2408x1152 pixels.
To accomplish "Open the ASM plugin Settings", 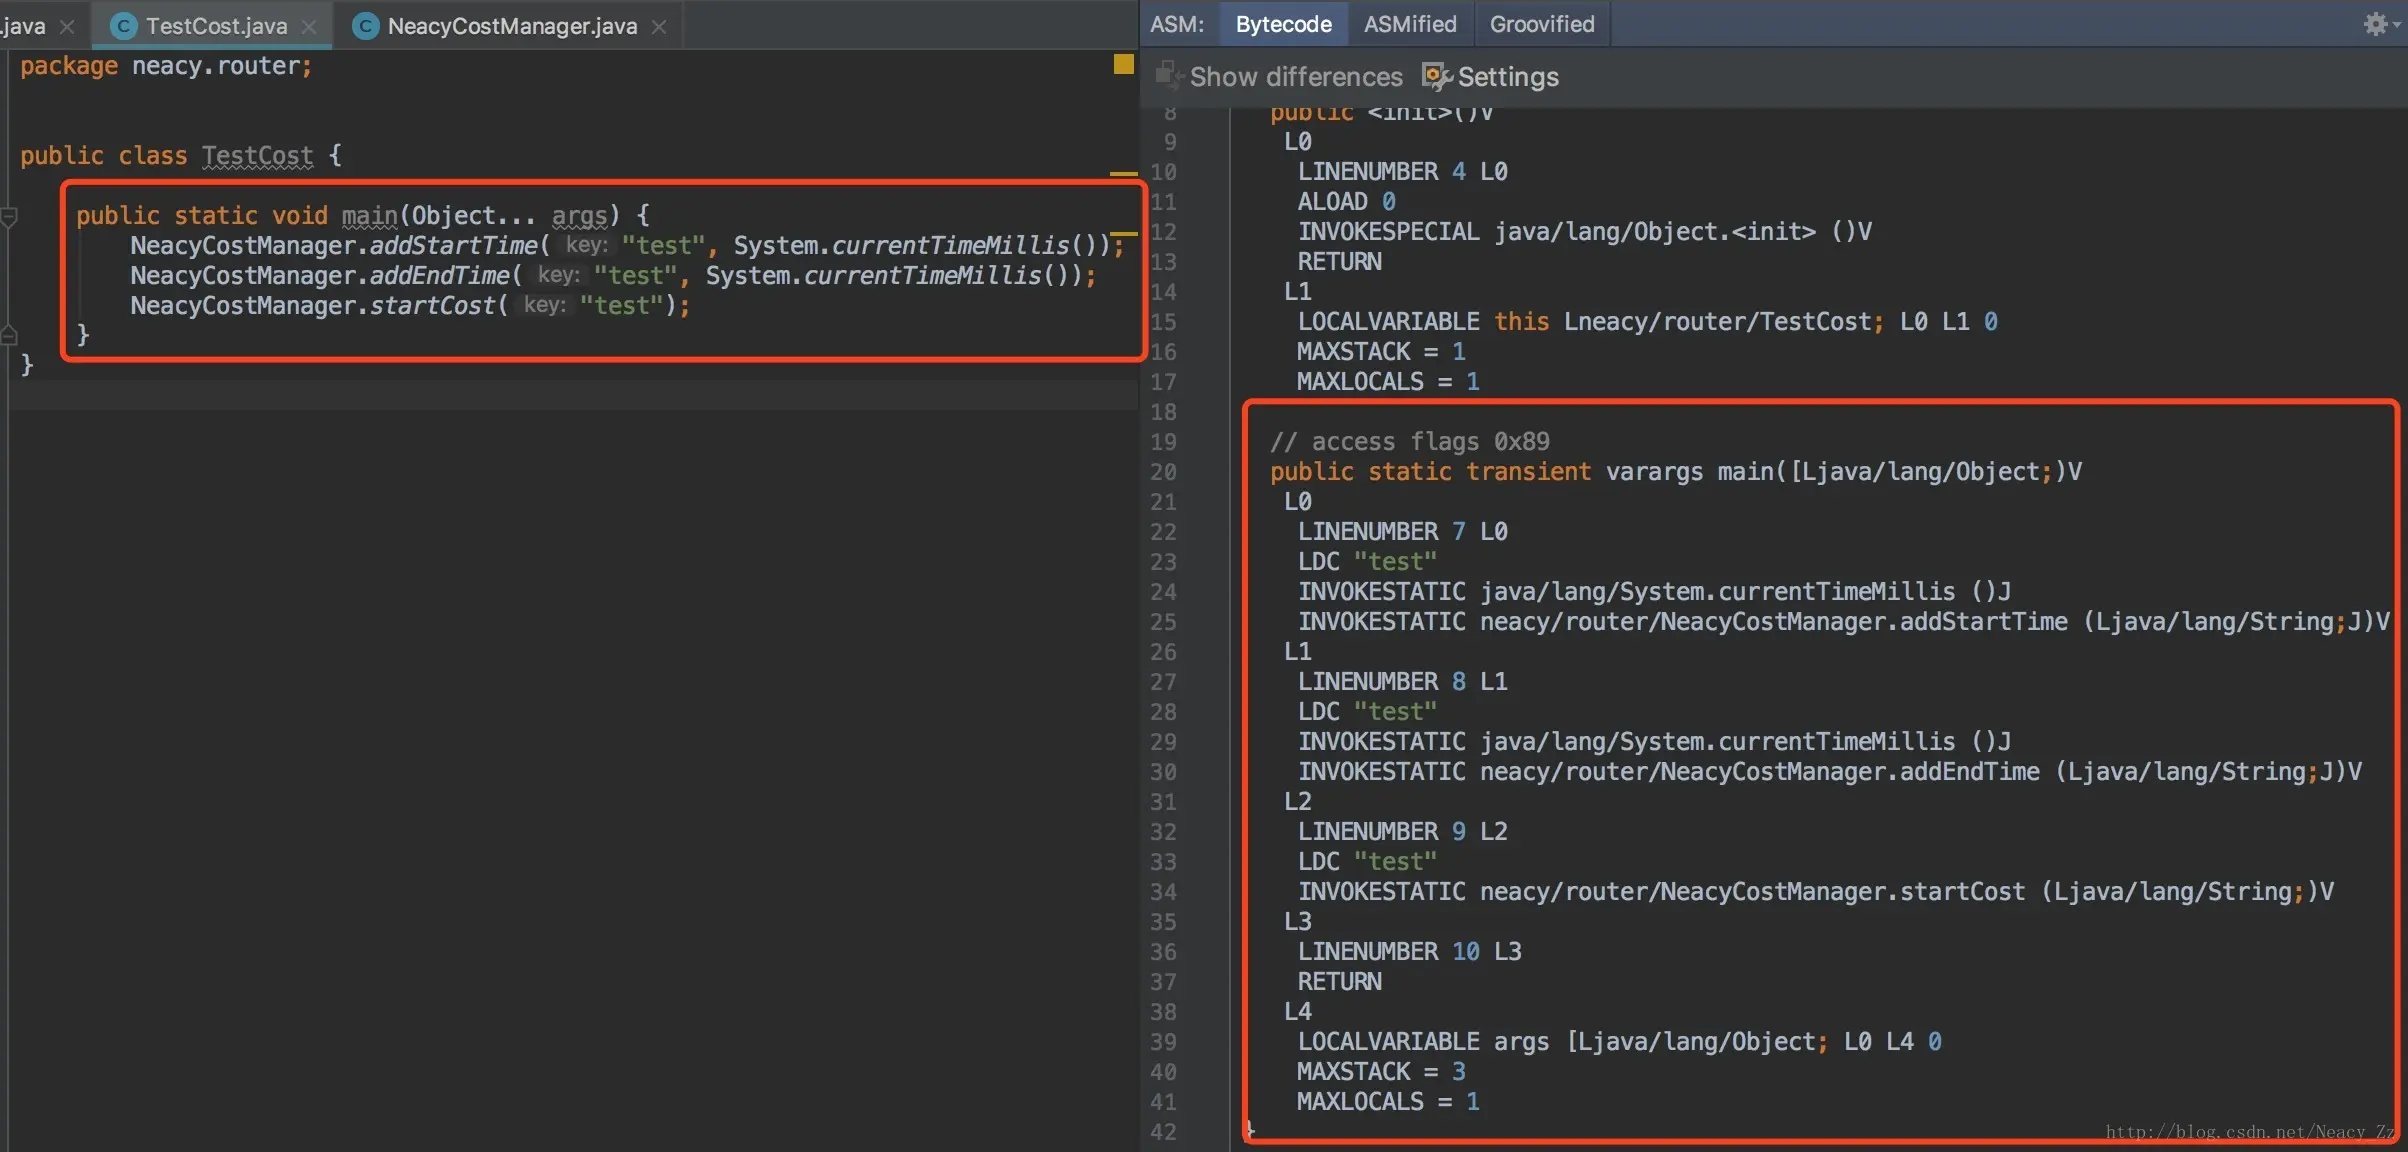I will [1490, 77].
